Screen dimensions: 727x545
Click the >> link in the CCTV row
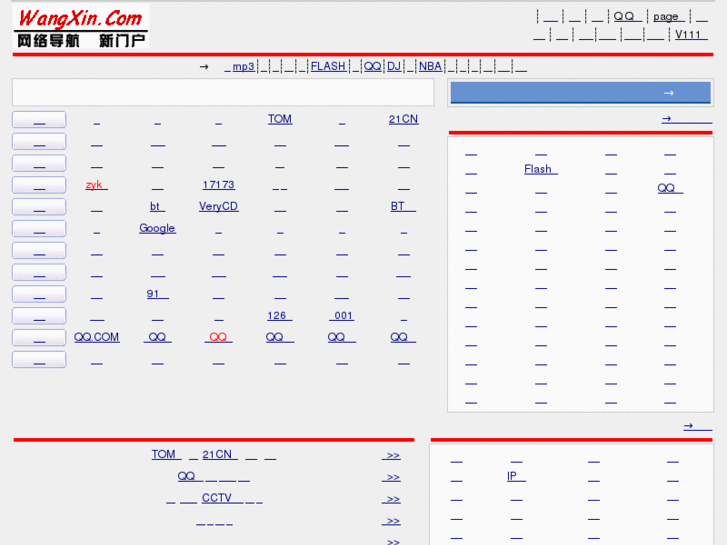tap(391, 499)
